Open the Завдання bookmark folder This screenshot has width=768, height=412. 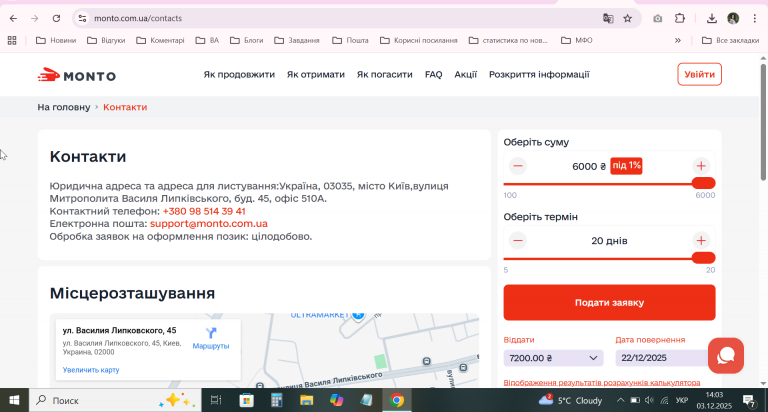click(297, 40)
